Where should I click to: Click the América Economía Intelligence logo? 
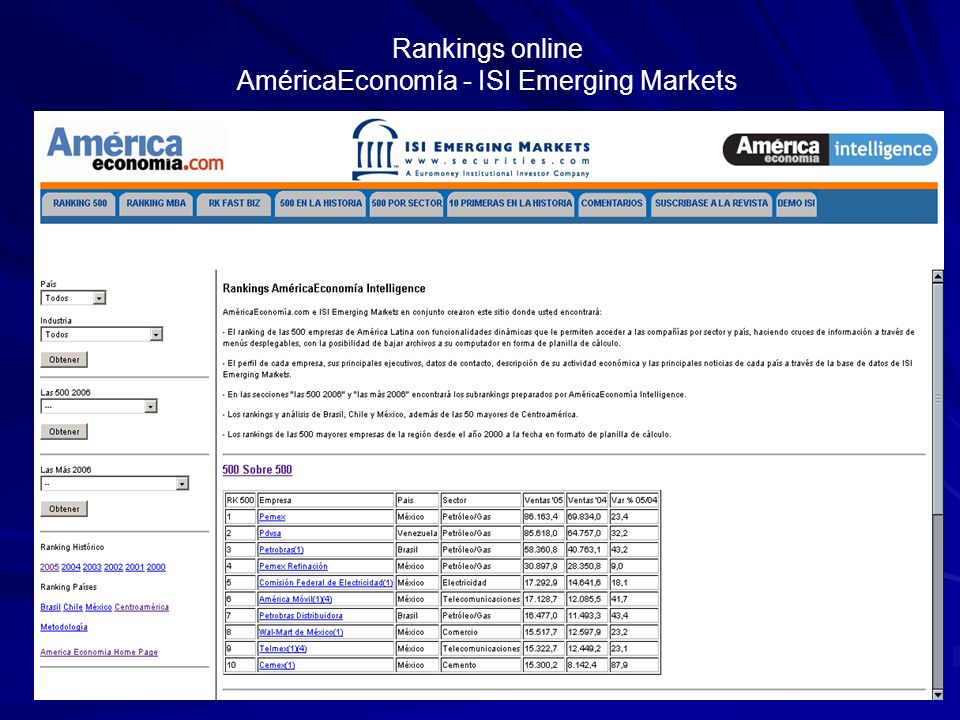(830, 149)
